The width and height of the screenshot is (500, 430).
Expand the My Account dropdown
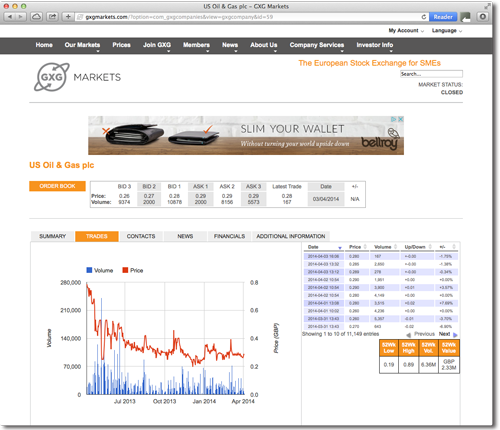coord(406,30)
